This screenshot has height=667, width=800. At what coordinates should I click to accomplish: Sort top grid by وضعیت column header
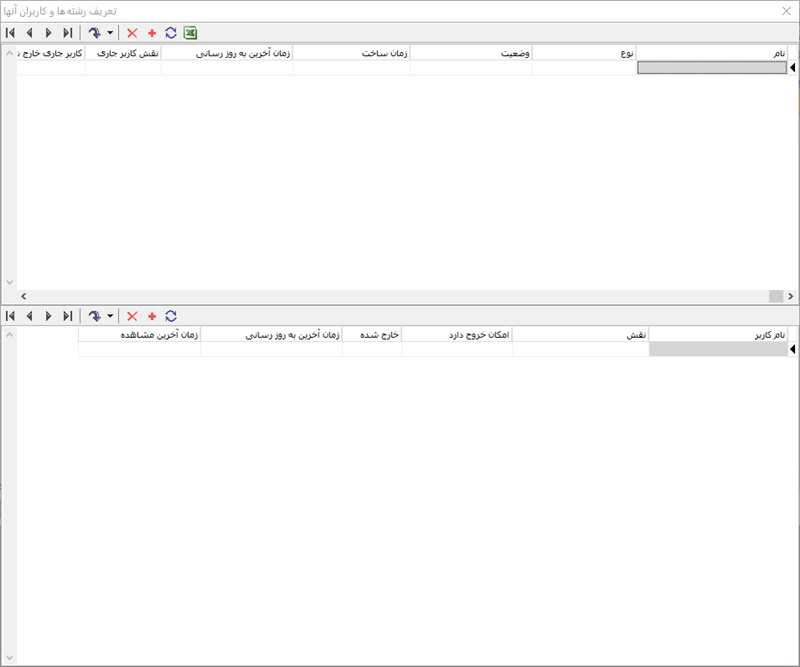471,53
